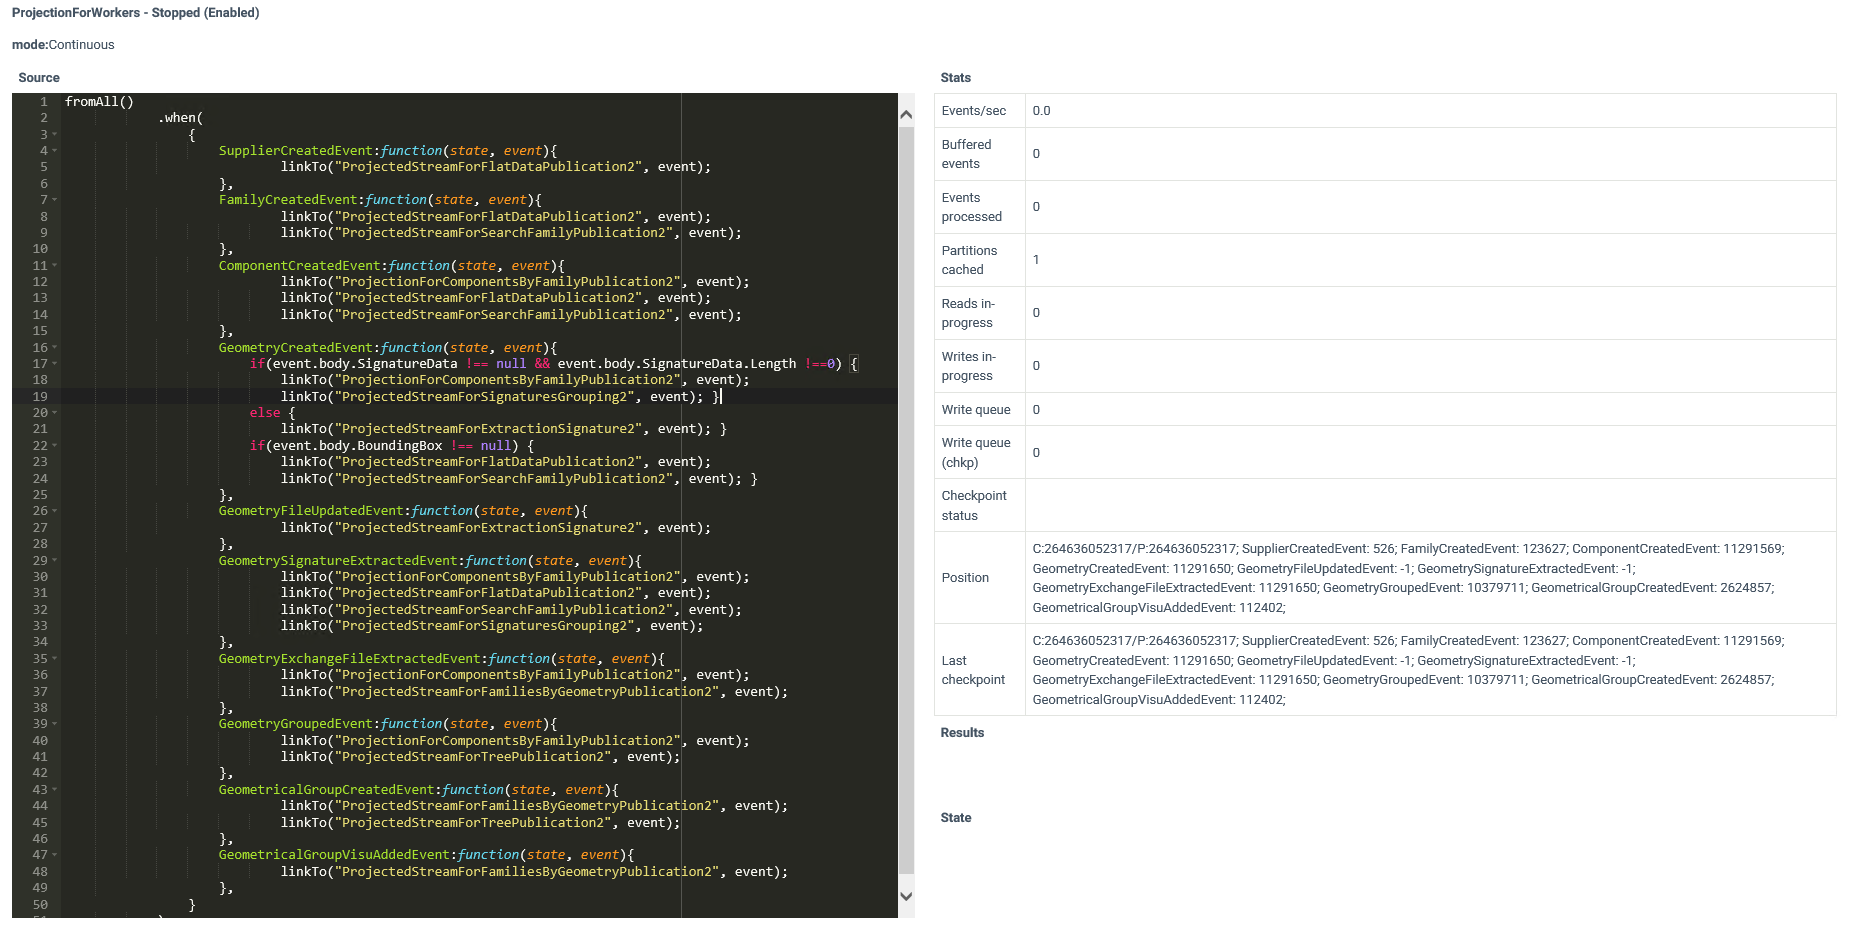Click ProjectedStreamForExtractionSignature2 string on line 27
1851x935 pixels.
(x=489, y=528)
